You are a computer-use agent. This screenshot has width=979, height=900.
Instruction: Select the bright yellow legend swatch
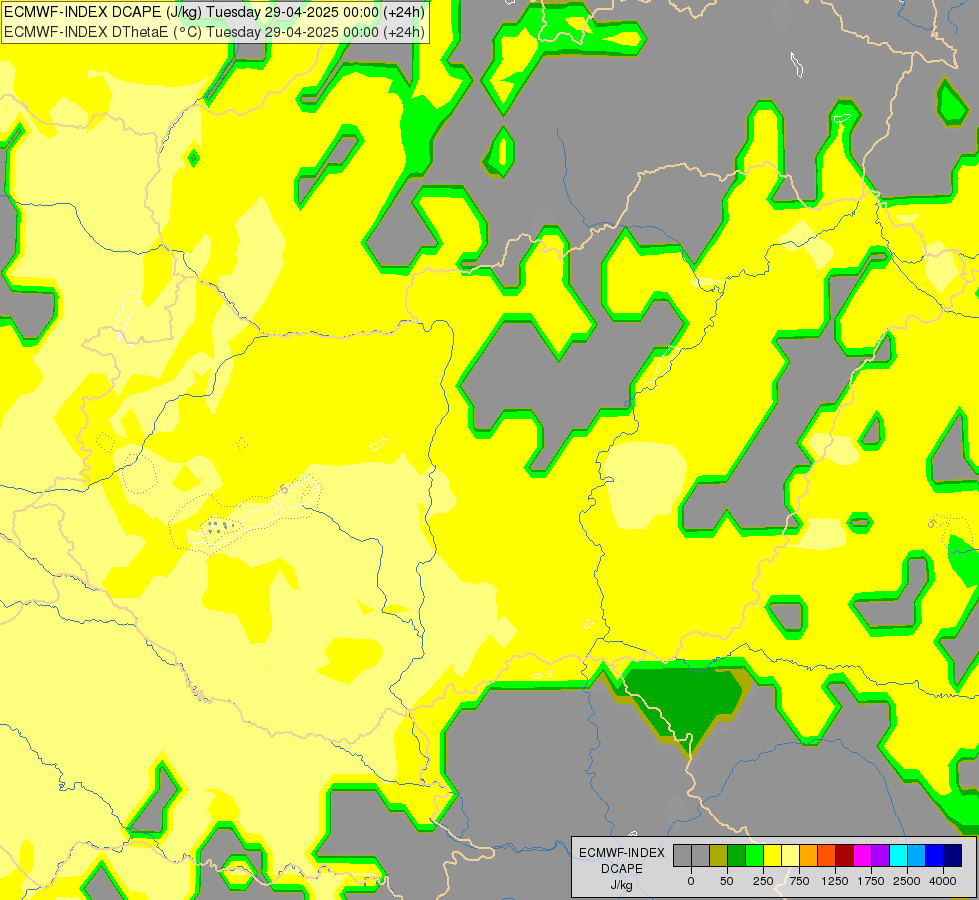click(773, 855)
